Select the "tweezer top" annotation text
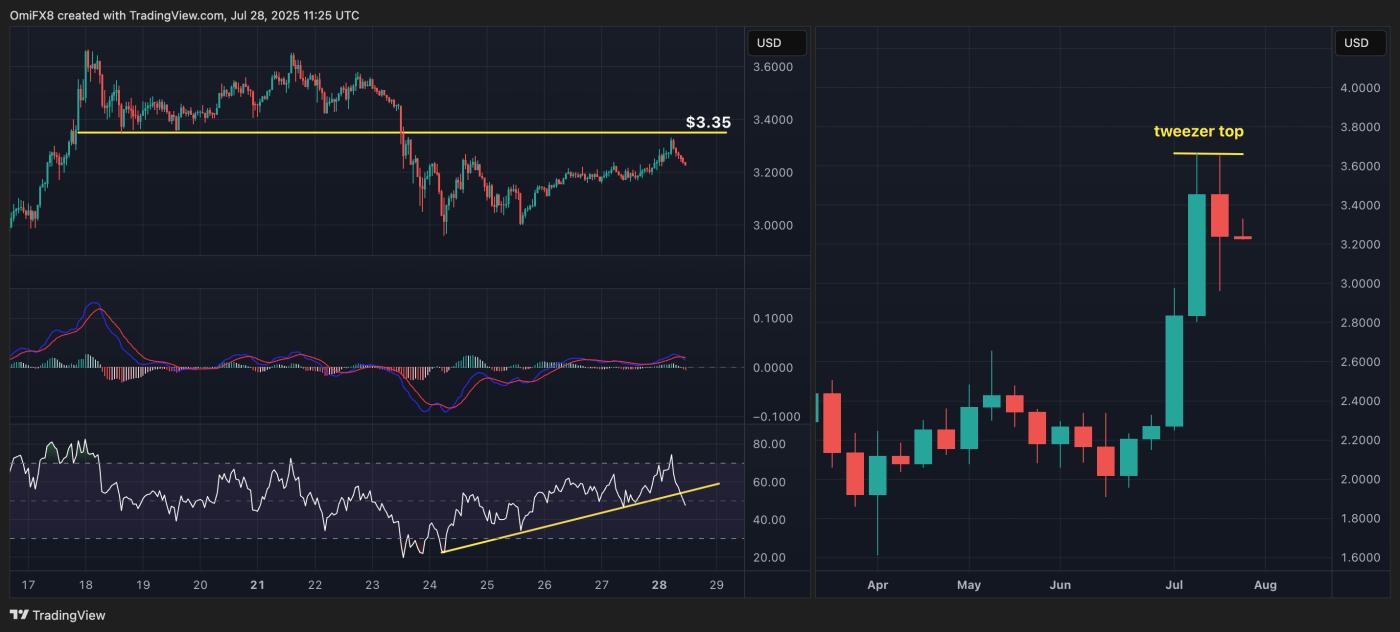1400x632 pixels. click(1198, 131)
